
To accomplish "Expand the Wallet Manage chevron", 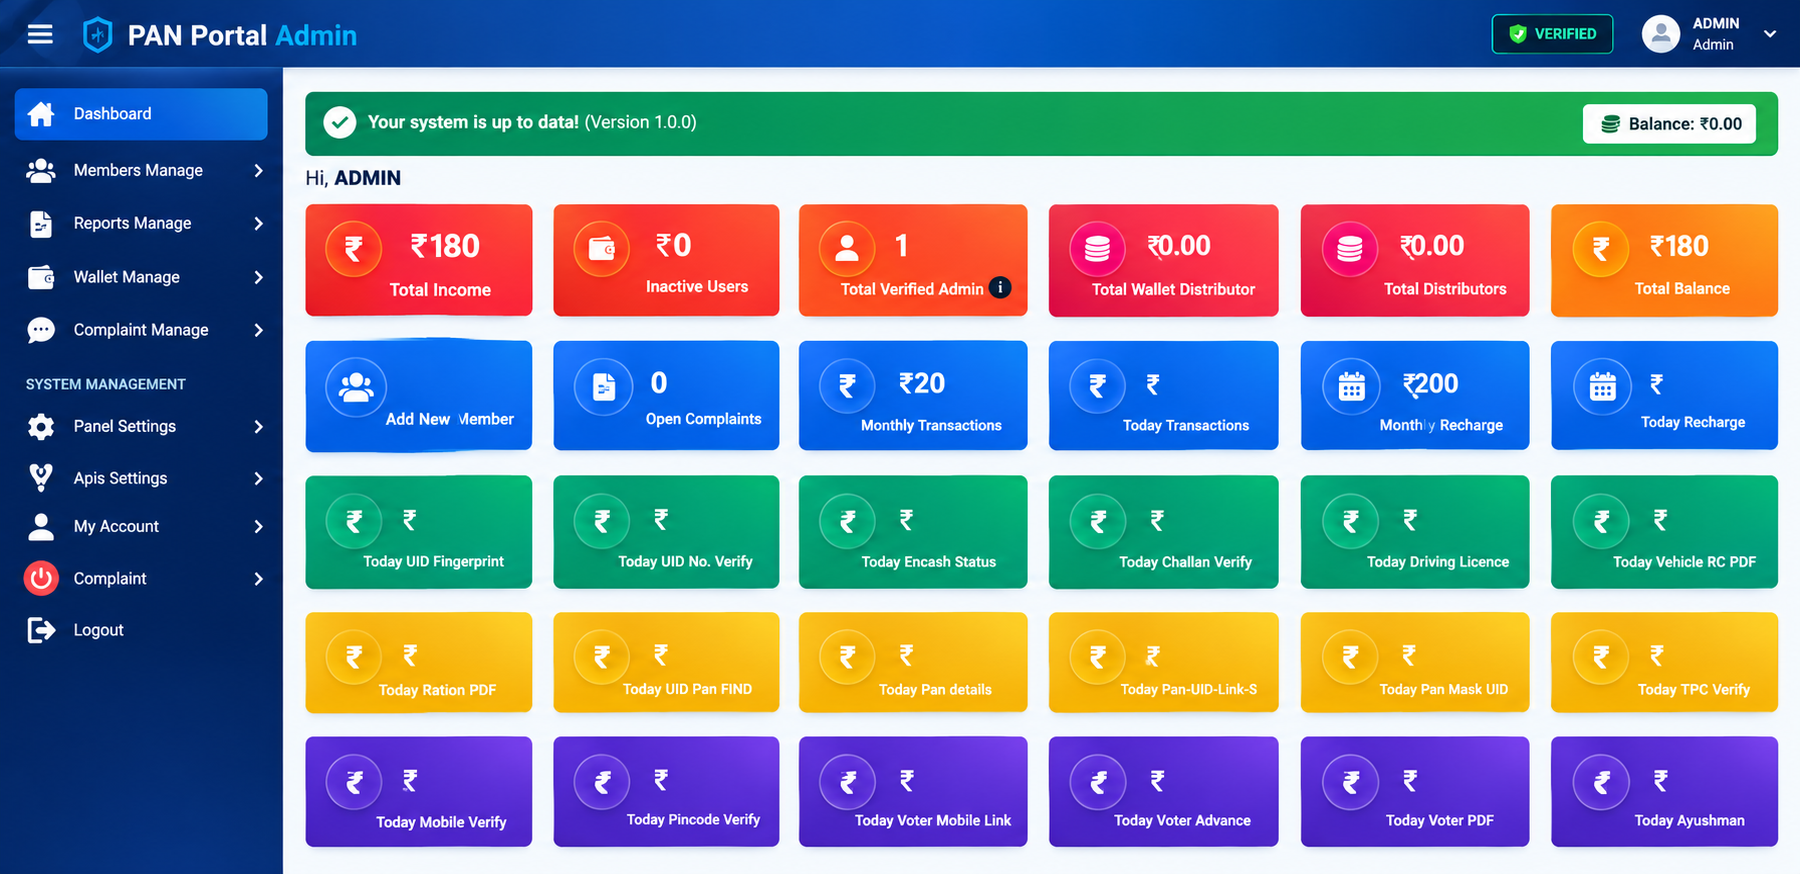I will [x=259, y=277].
